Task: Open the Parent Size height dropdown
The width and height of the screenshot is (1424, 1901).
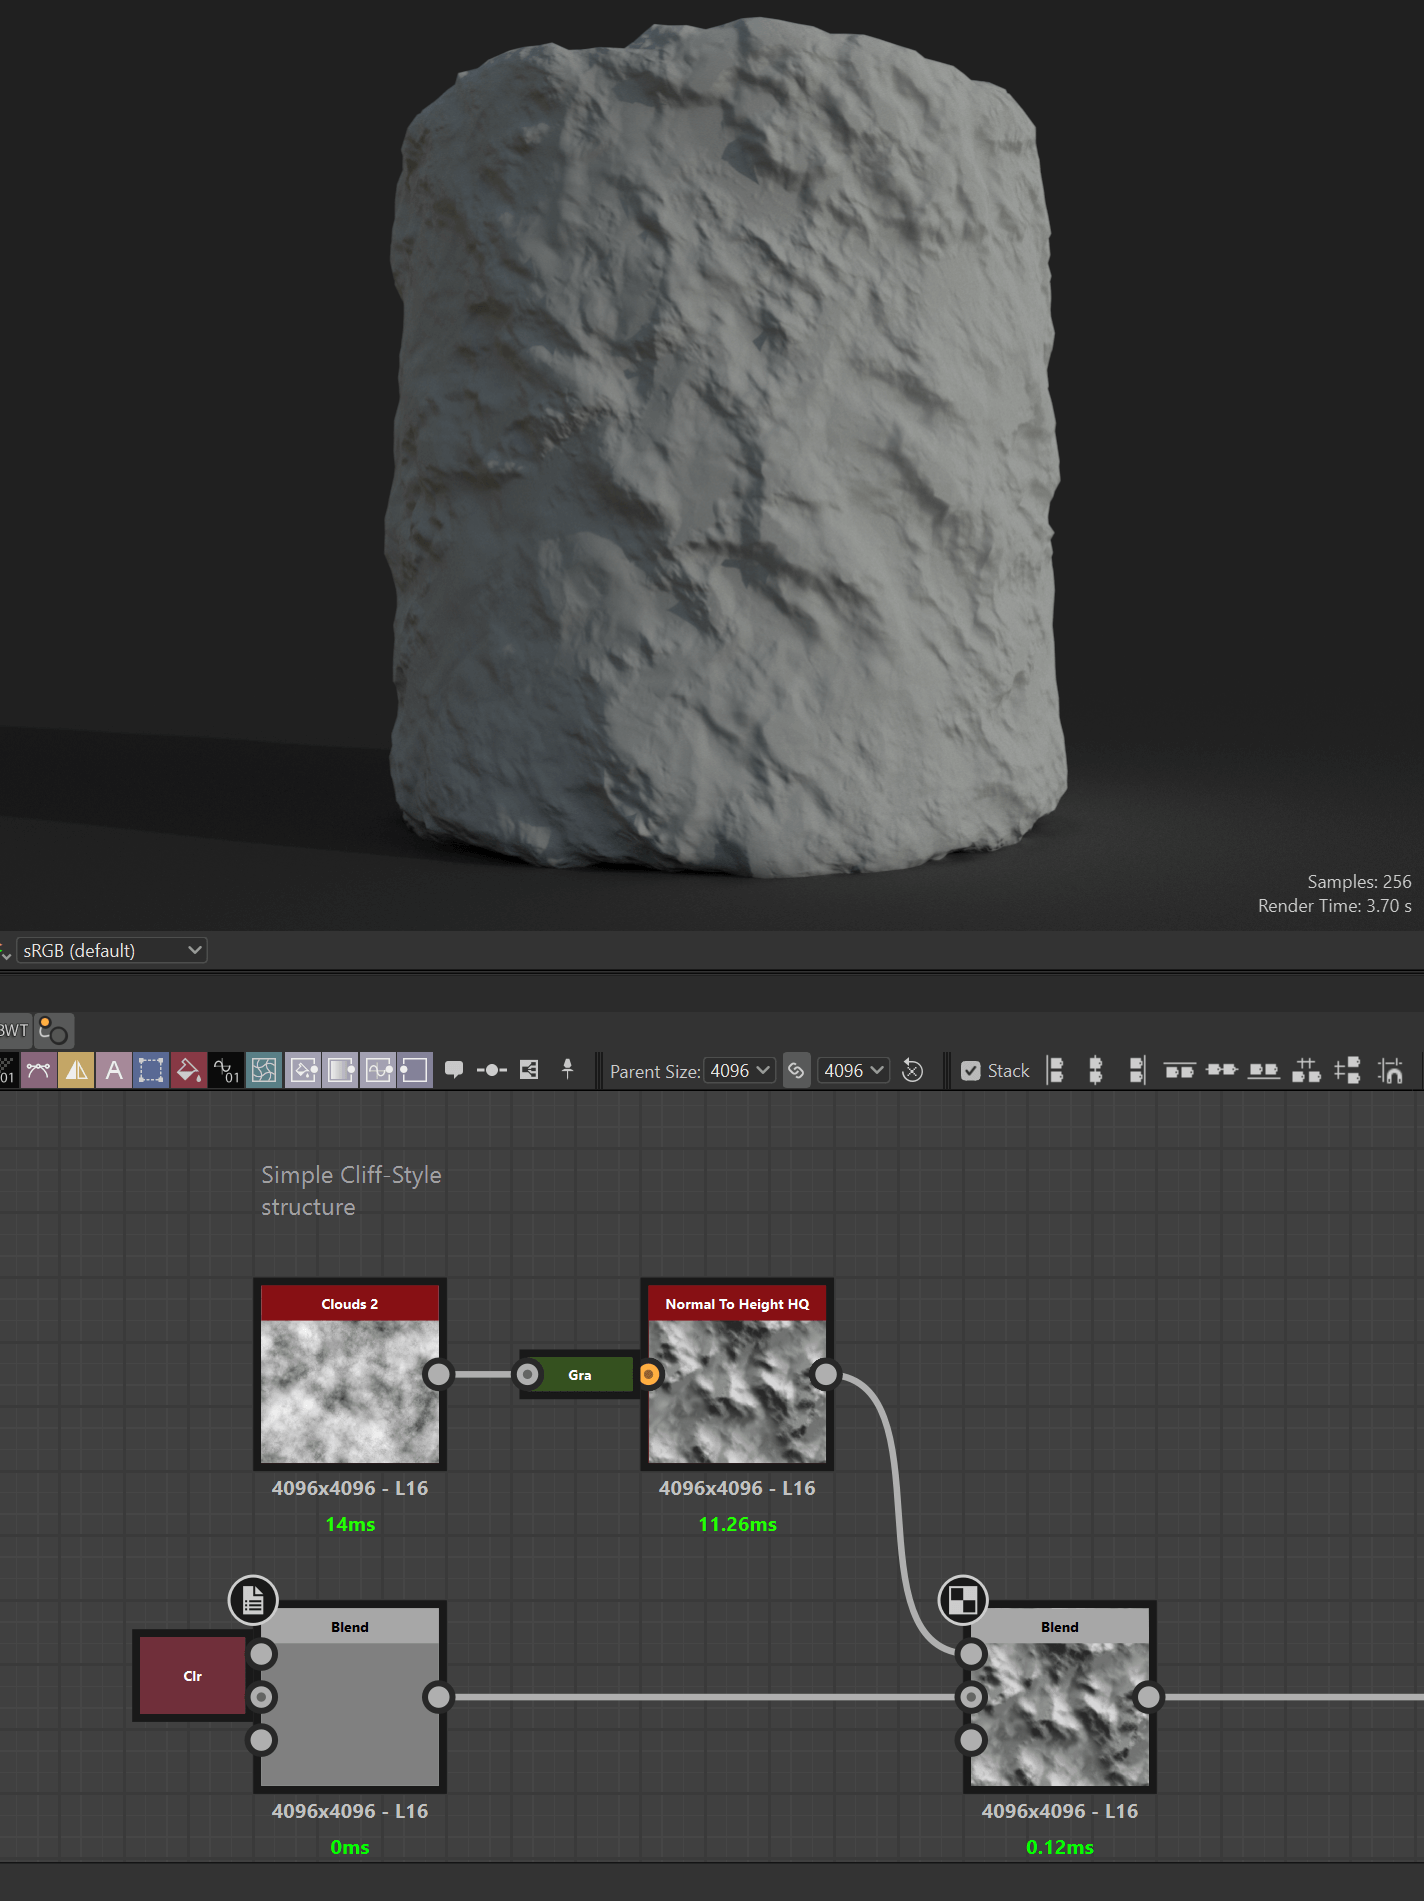Action: pos(854,1070)
